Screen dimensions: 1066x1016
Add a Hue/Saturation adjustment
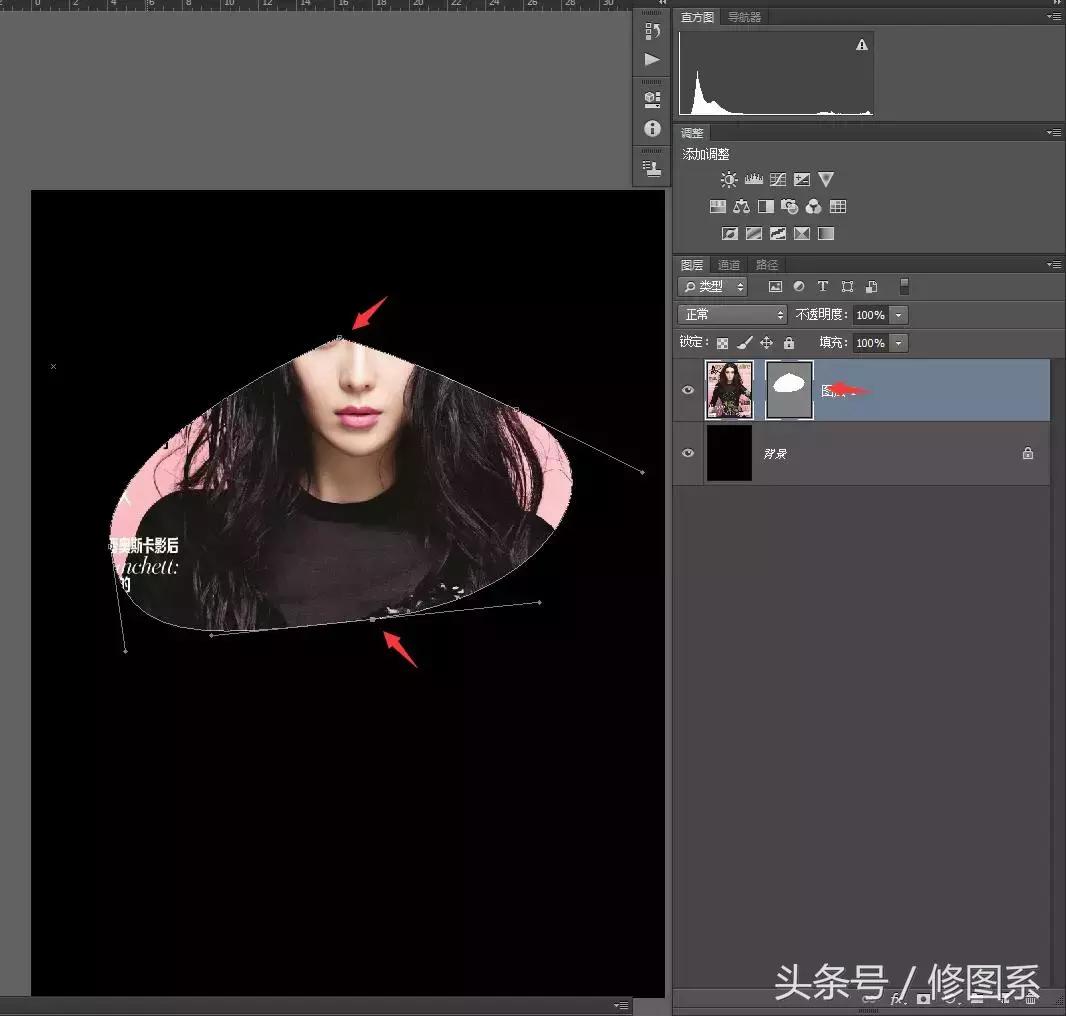(718, 206)
